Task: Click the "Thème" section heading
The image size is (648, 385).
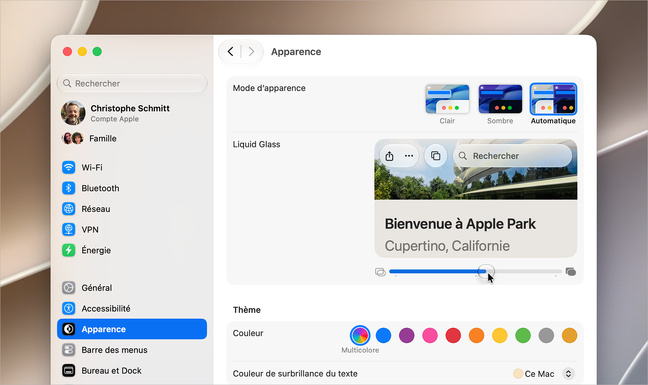Action: (x=247, y=310)
